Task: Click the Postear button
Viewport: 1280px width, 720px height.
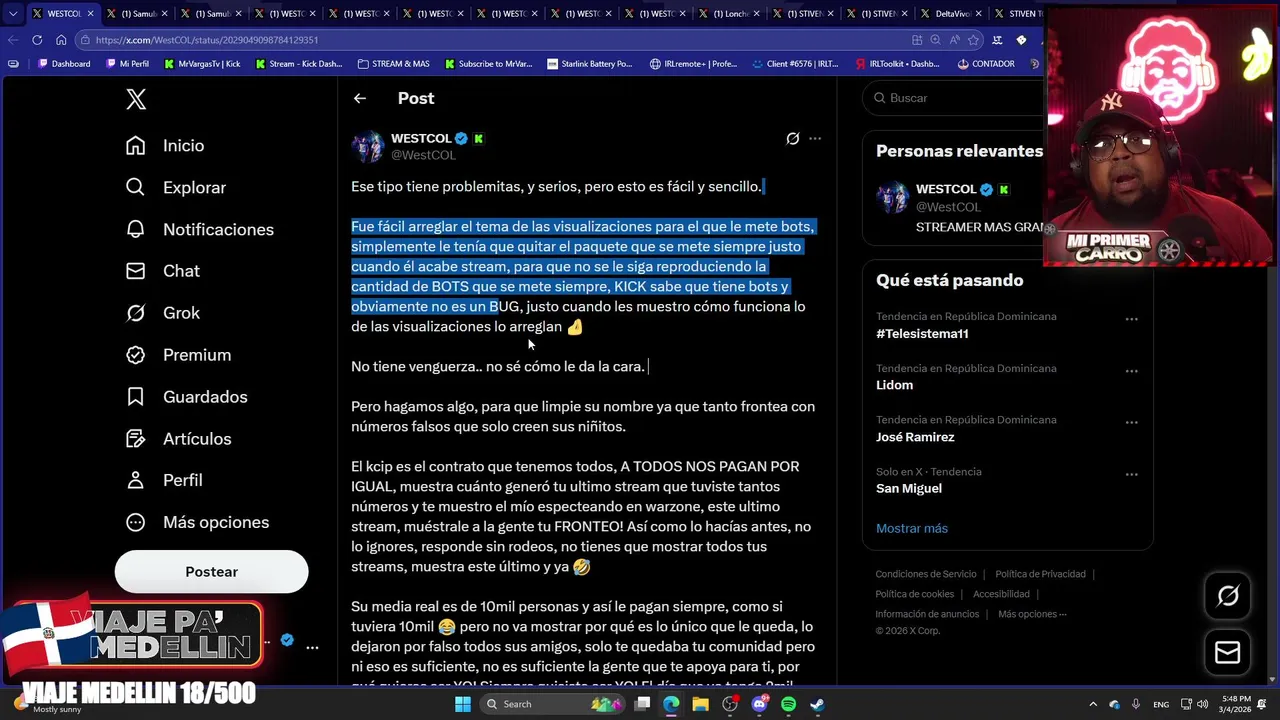Action: [211, 572]
